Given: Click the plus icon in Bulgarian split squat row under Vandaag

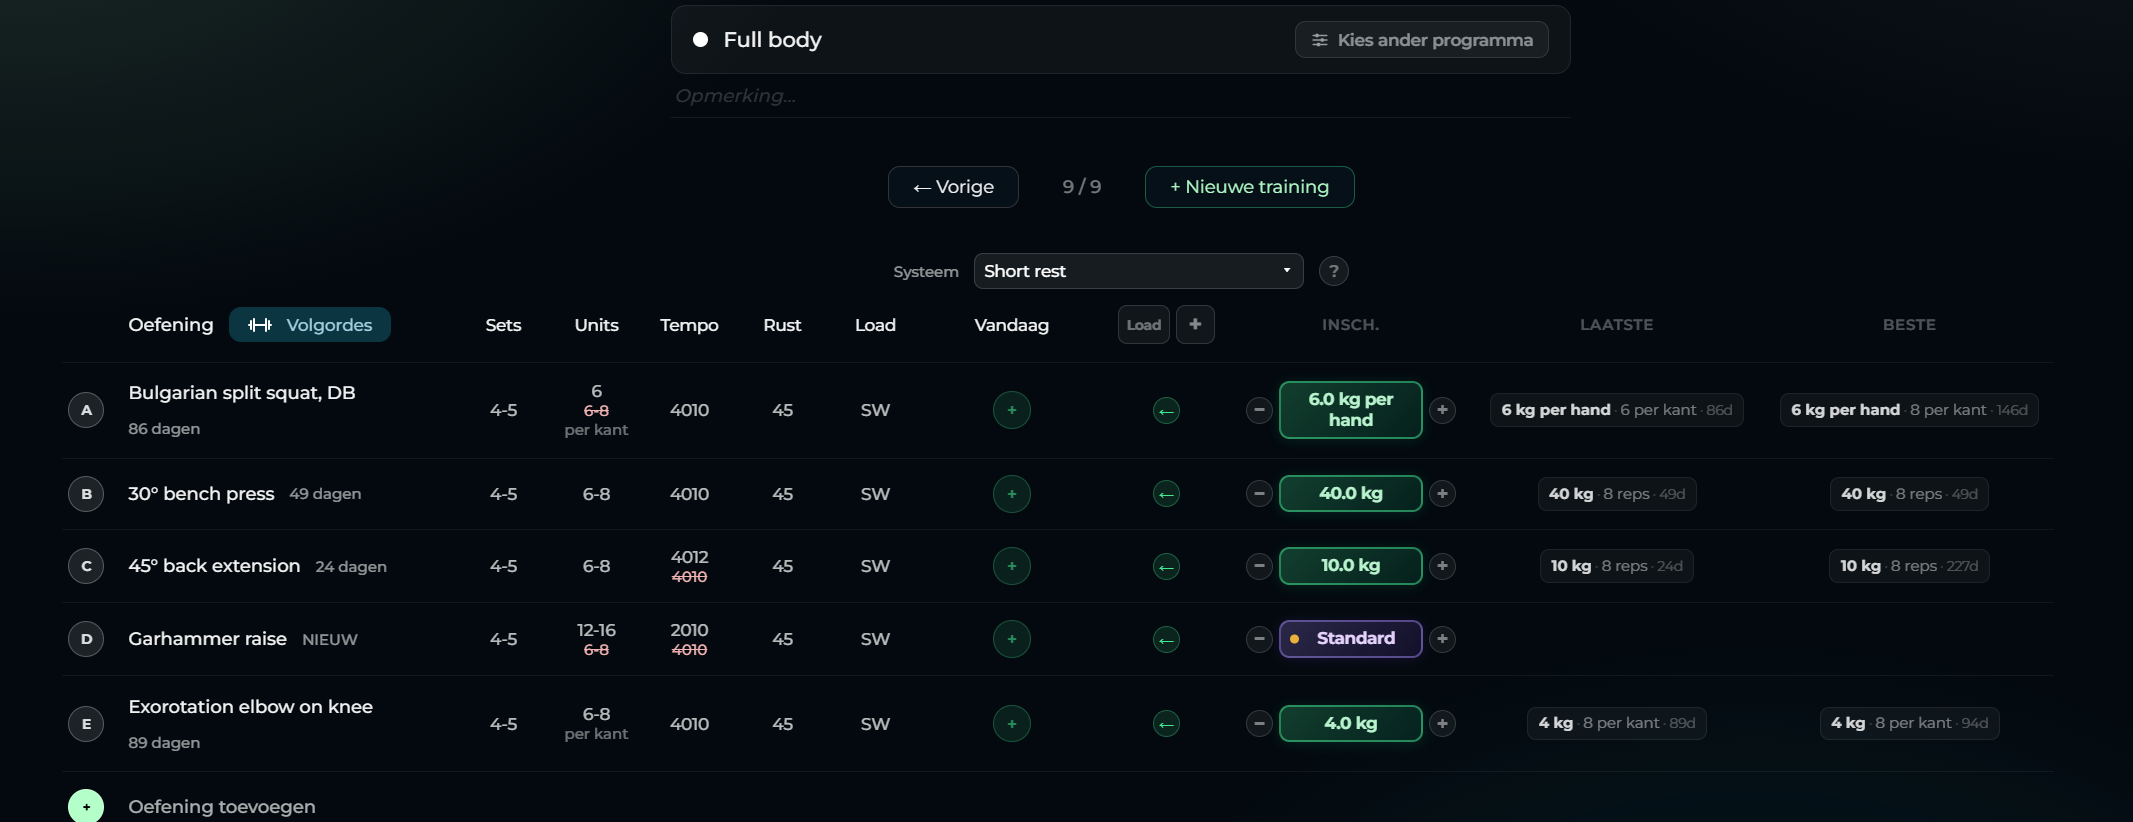Looking at the screenshot, I should tap(1011, 410).
